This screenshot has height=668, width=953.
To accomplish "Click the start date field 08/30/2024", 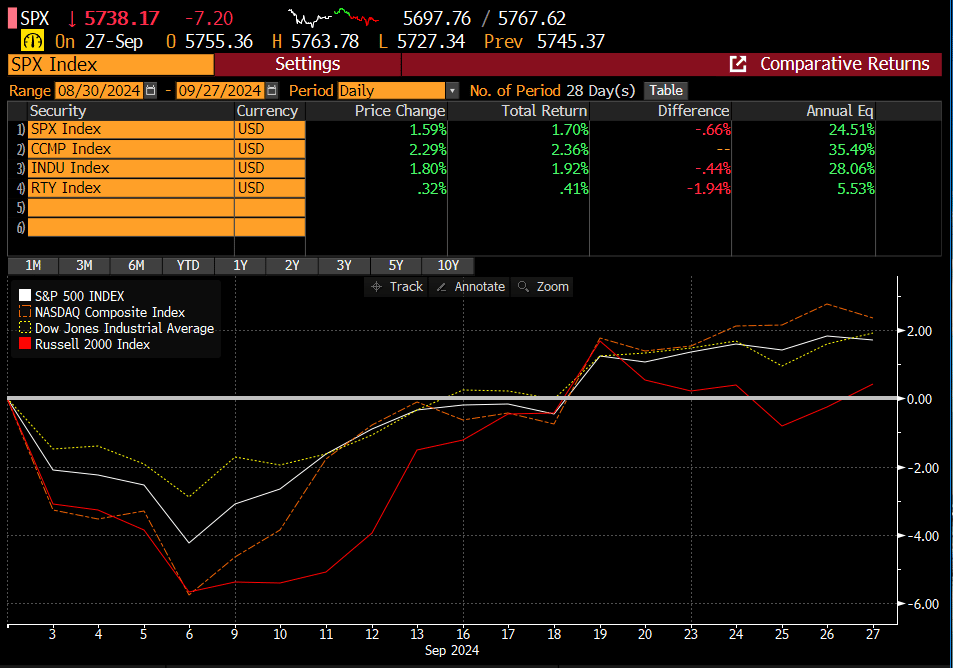I will pyautogui.click(x=99, y=91).
